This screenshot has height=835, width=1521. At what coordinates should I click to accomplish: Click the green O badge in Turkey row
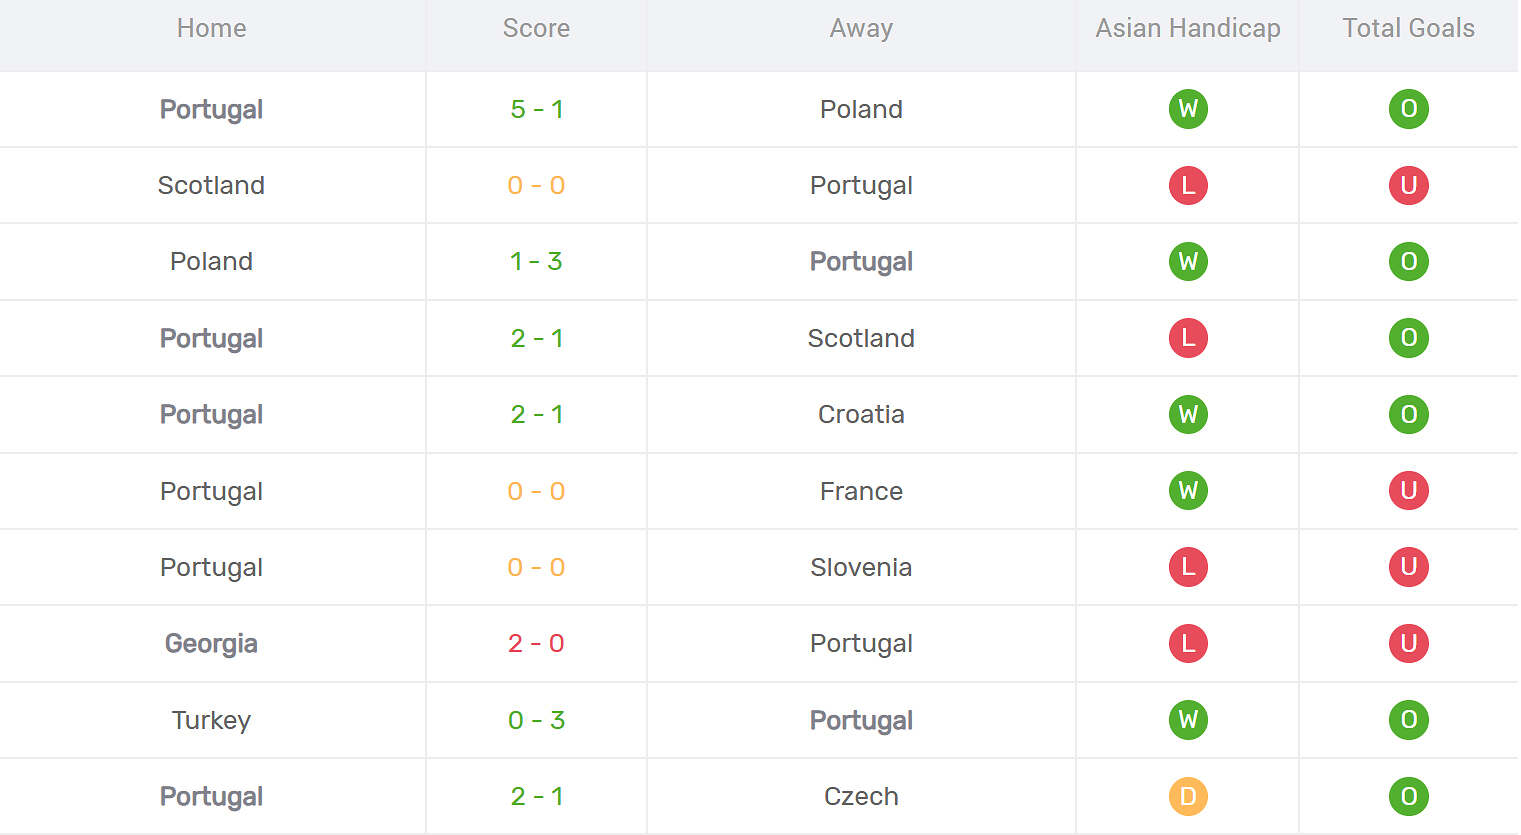[x=1408, y=720]
